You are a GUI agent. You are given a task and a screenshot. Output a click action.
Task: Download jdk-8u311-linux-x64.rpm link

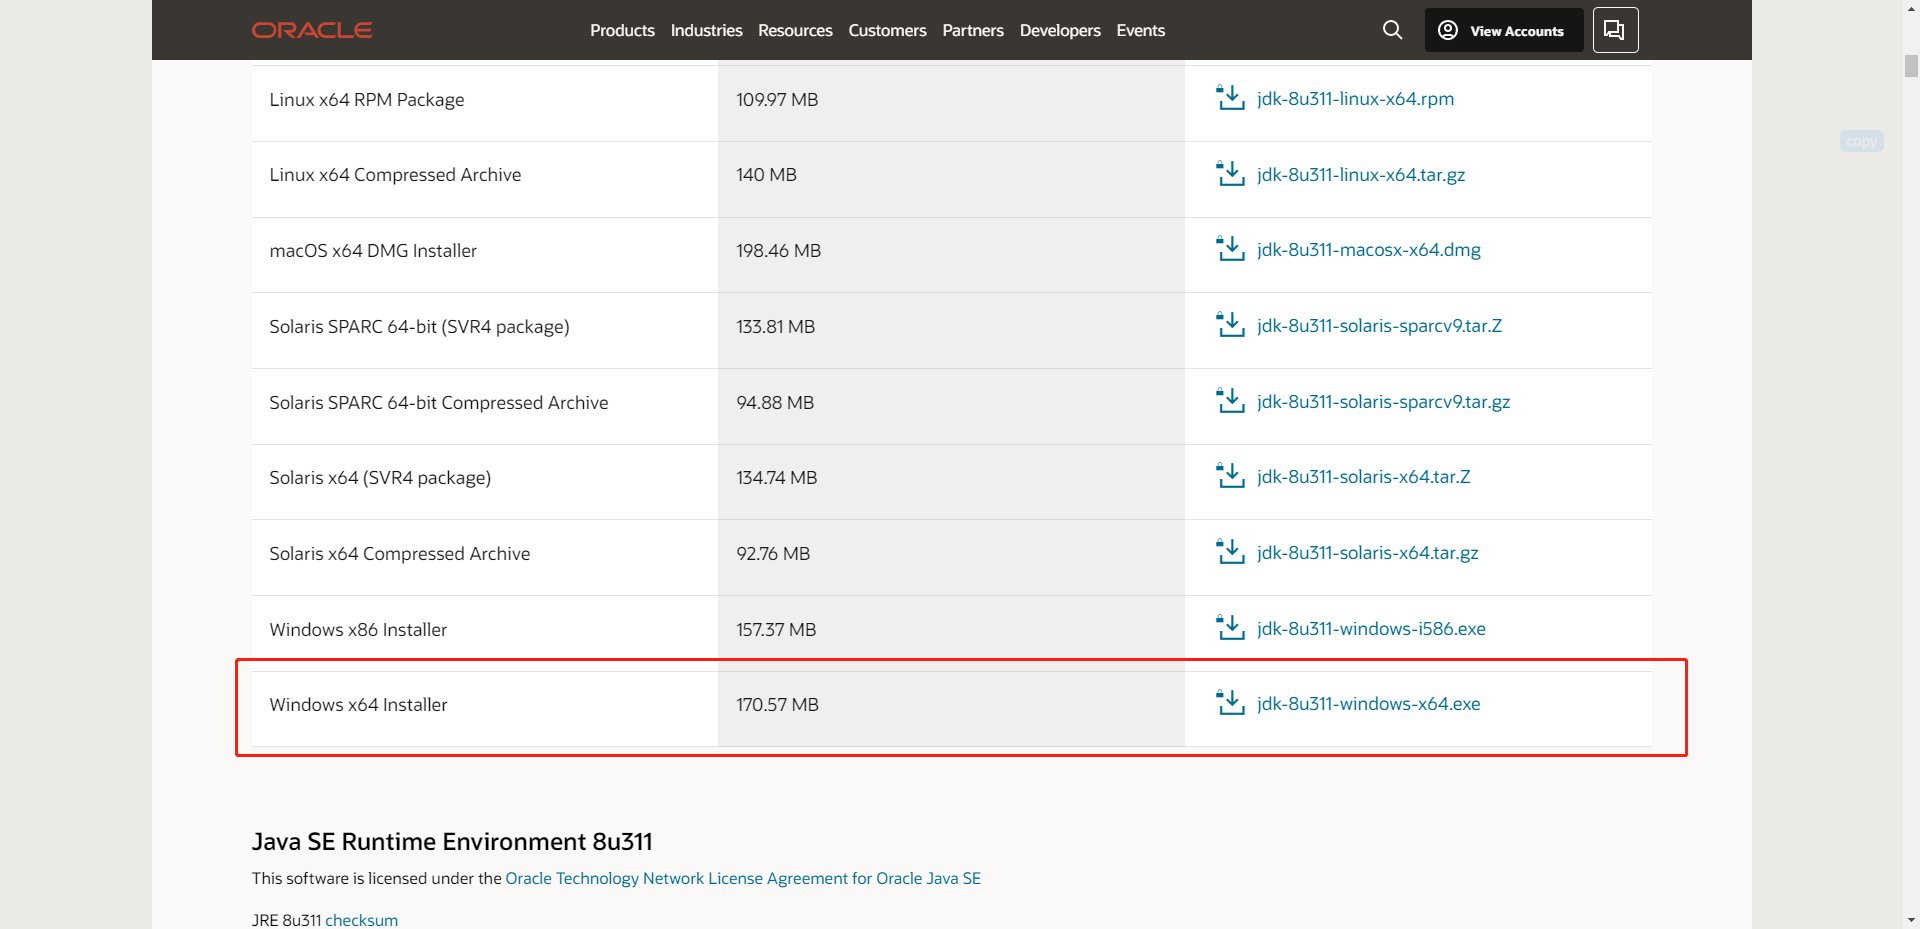[1355, 99]
